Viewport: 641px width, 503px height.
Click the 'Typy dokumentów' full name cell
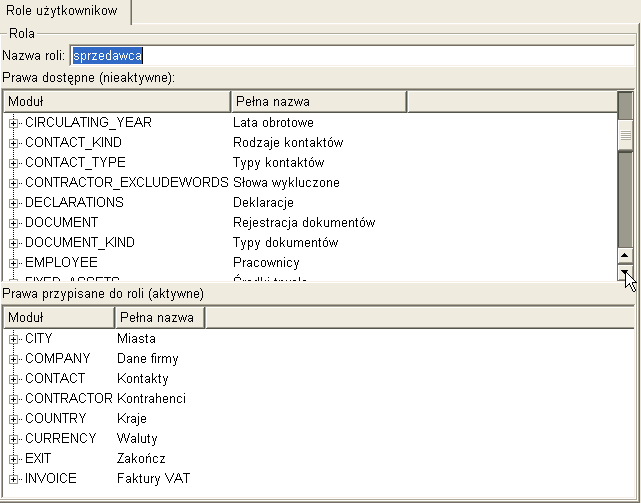pyautogui.click(x=286, y=243)
